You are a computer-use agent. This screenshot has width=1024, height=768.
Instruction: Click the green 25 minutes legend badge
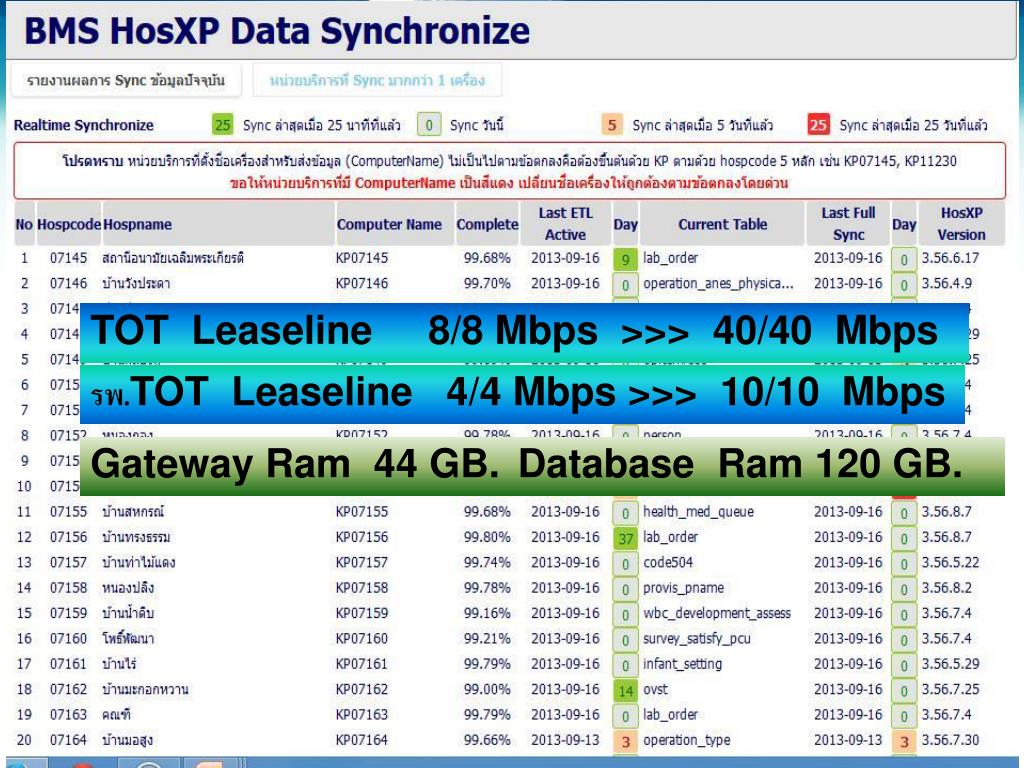223,125
